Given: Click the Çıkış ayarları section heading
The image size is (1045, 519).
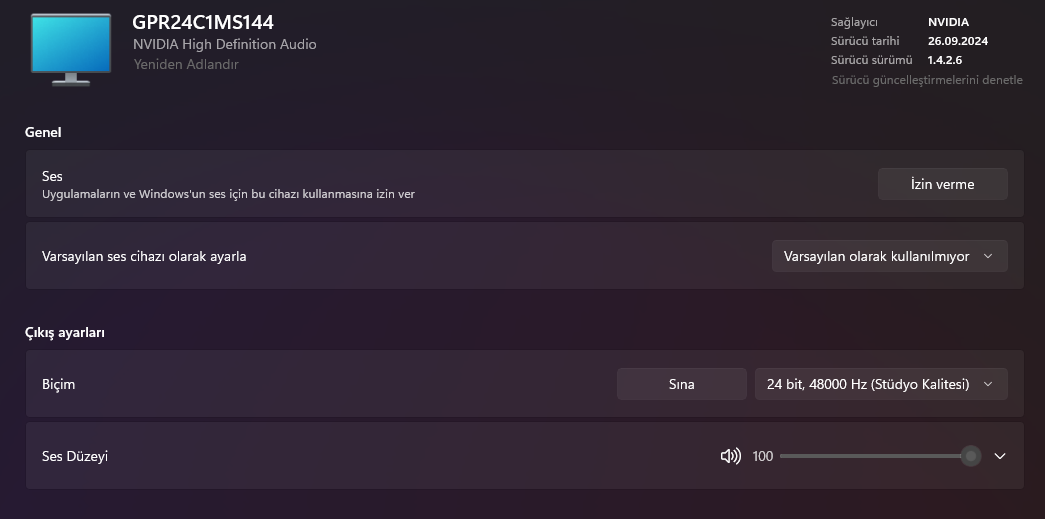Looking at the screenshot, I should click(65, 332).
